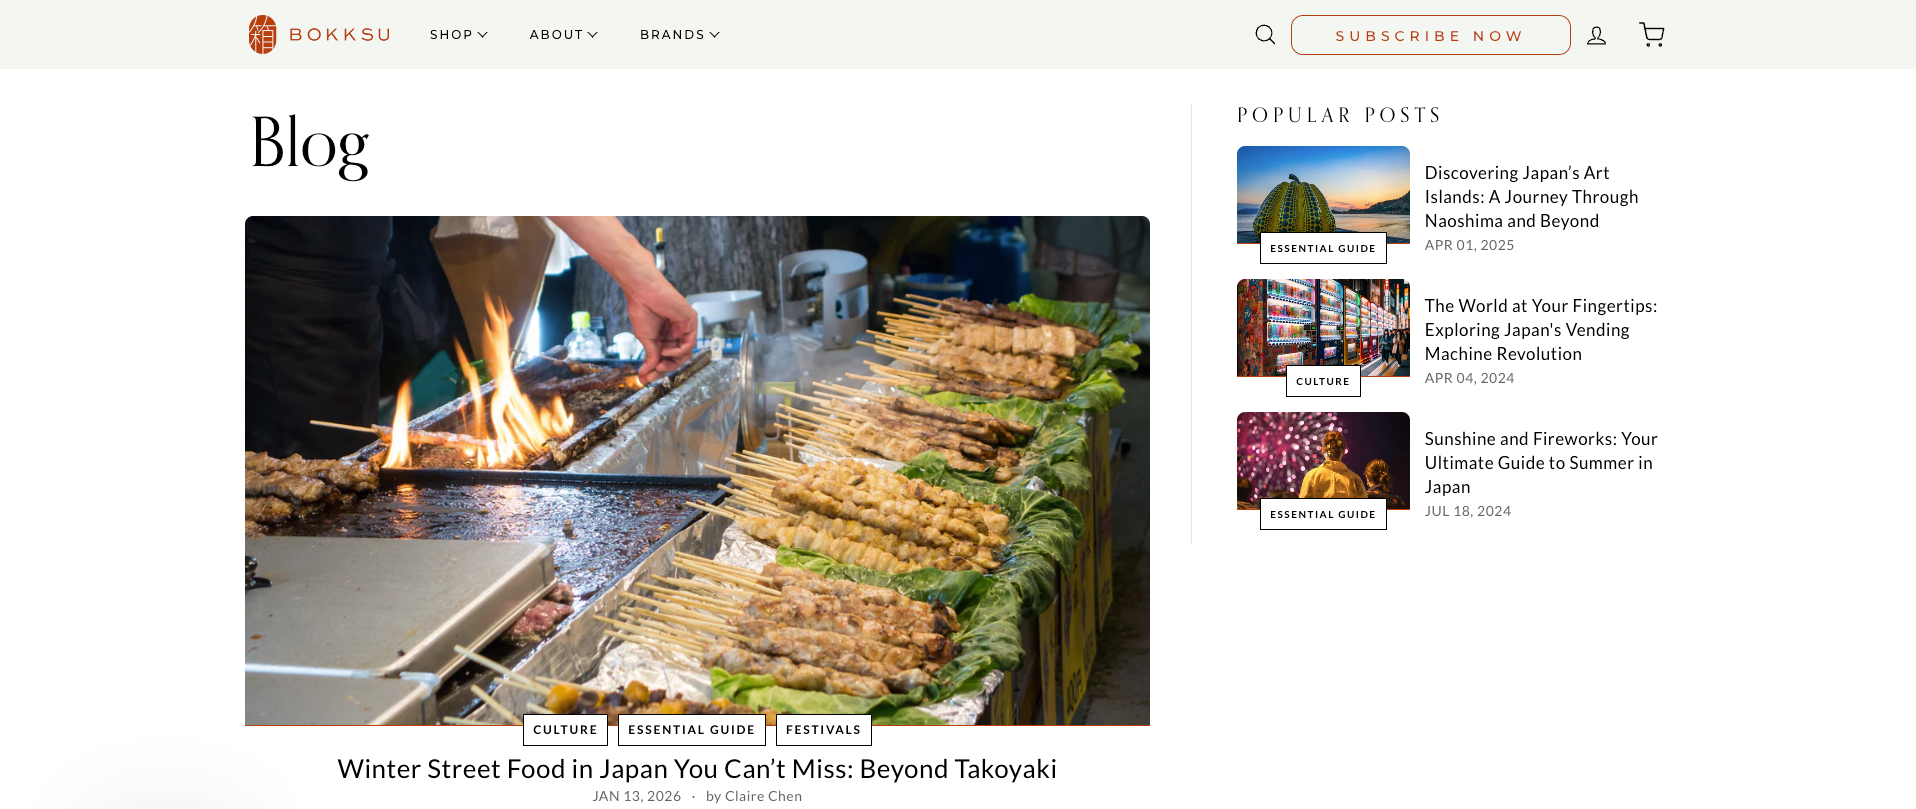Expand the About dropdown menu
Screen dimensions: 1916x809
(564, 35)
